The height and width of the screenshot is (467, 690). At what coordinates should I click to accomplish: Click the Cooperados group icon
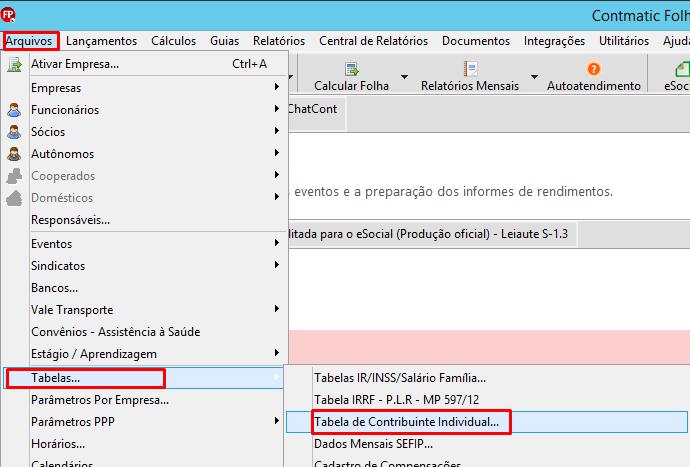[14, 176]
